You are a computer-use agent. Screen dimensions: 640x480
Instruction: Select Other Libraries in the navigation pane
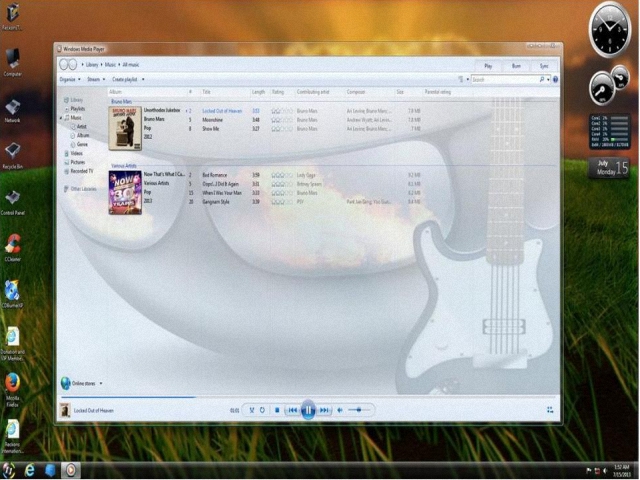tap(83, 189)
